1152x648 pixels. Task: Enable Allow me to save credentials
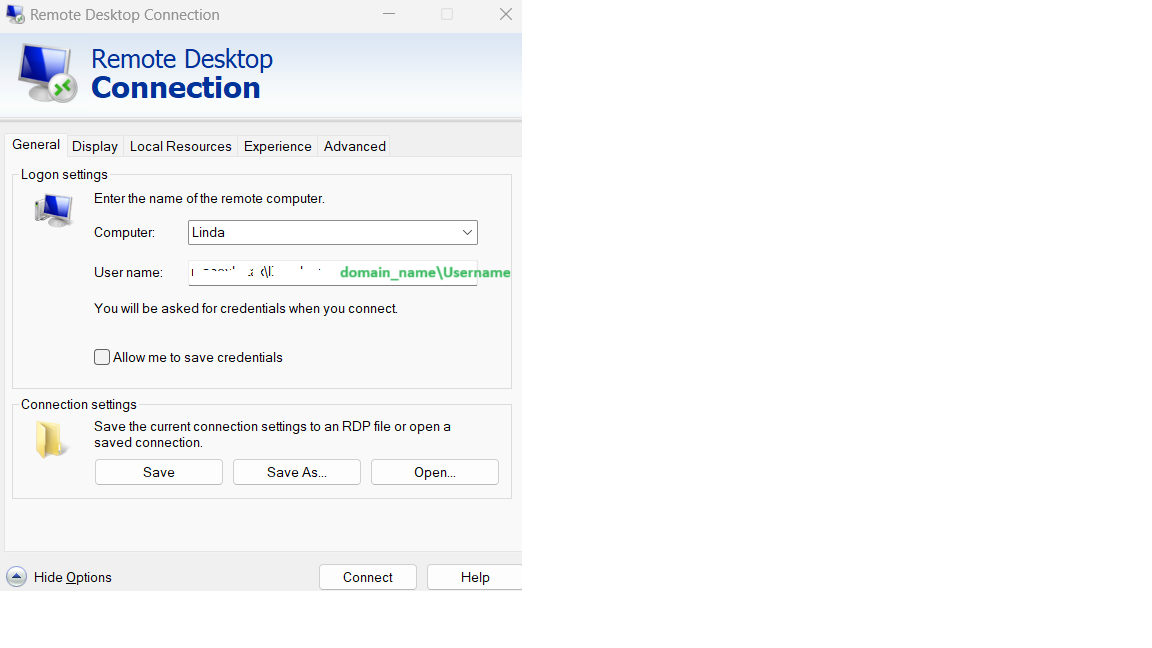(101, 357)
